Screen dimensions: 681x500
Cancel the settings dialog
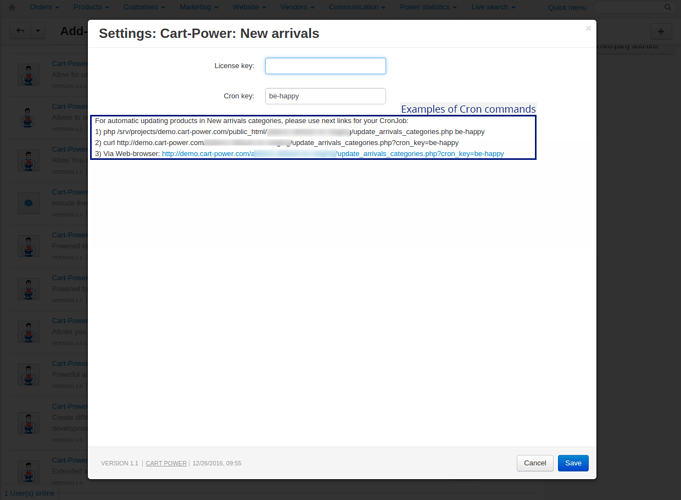coord(535,463)
